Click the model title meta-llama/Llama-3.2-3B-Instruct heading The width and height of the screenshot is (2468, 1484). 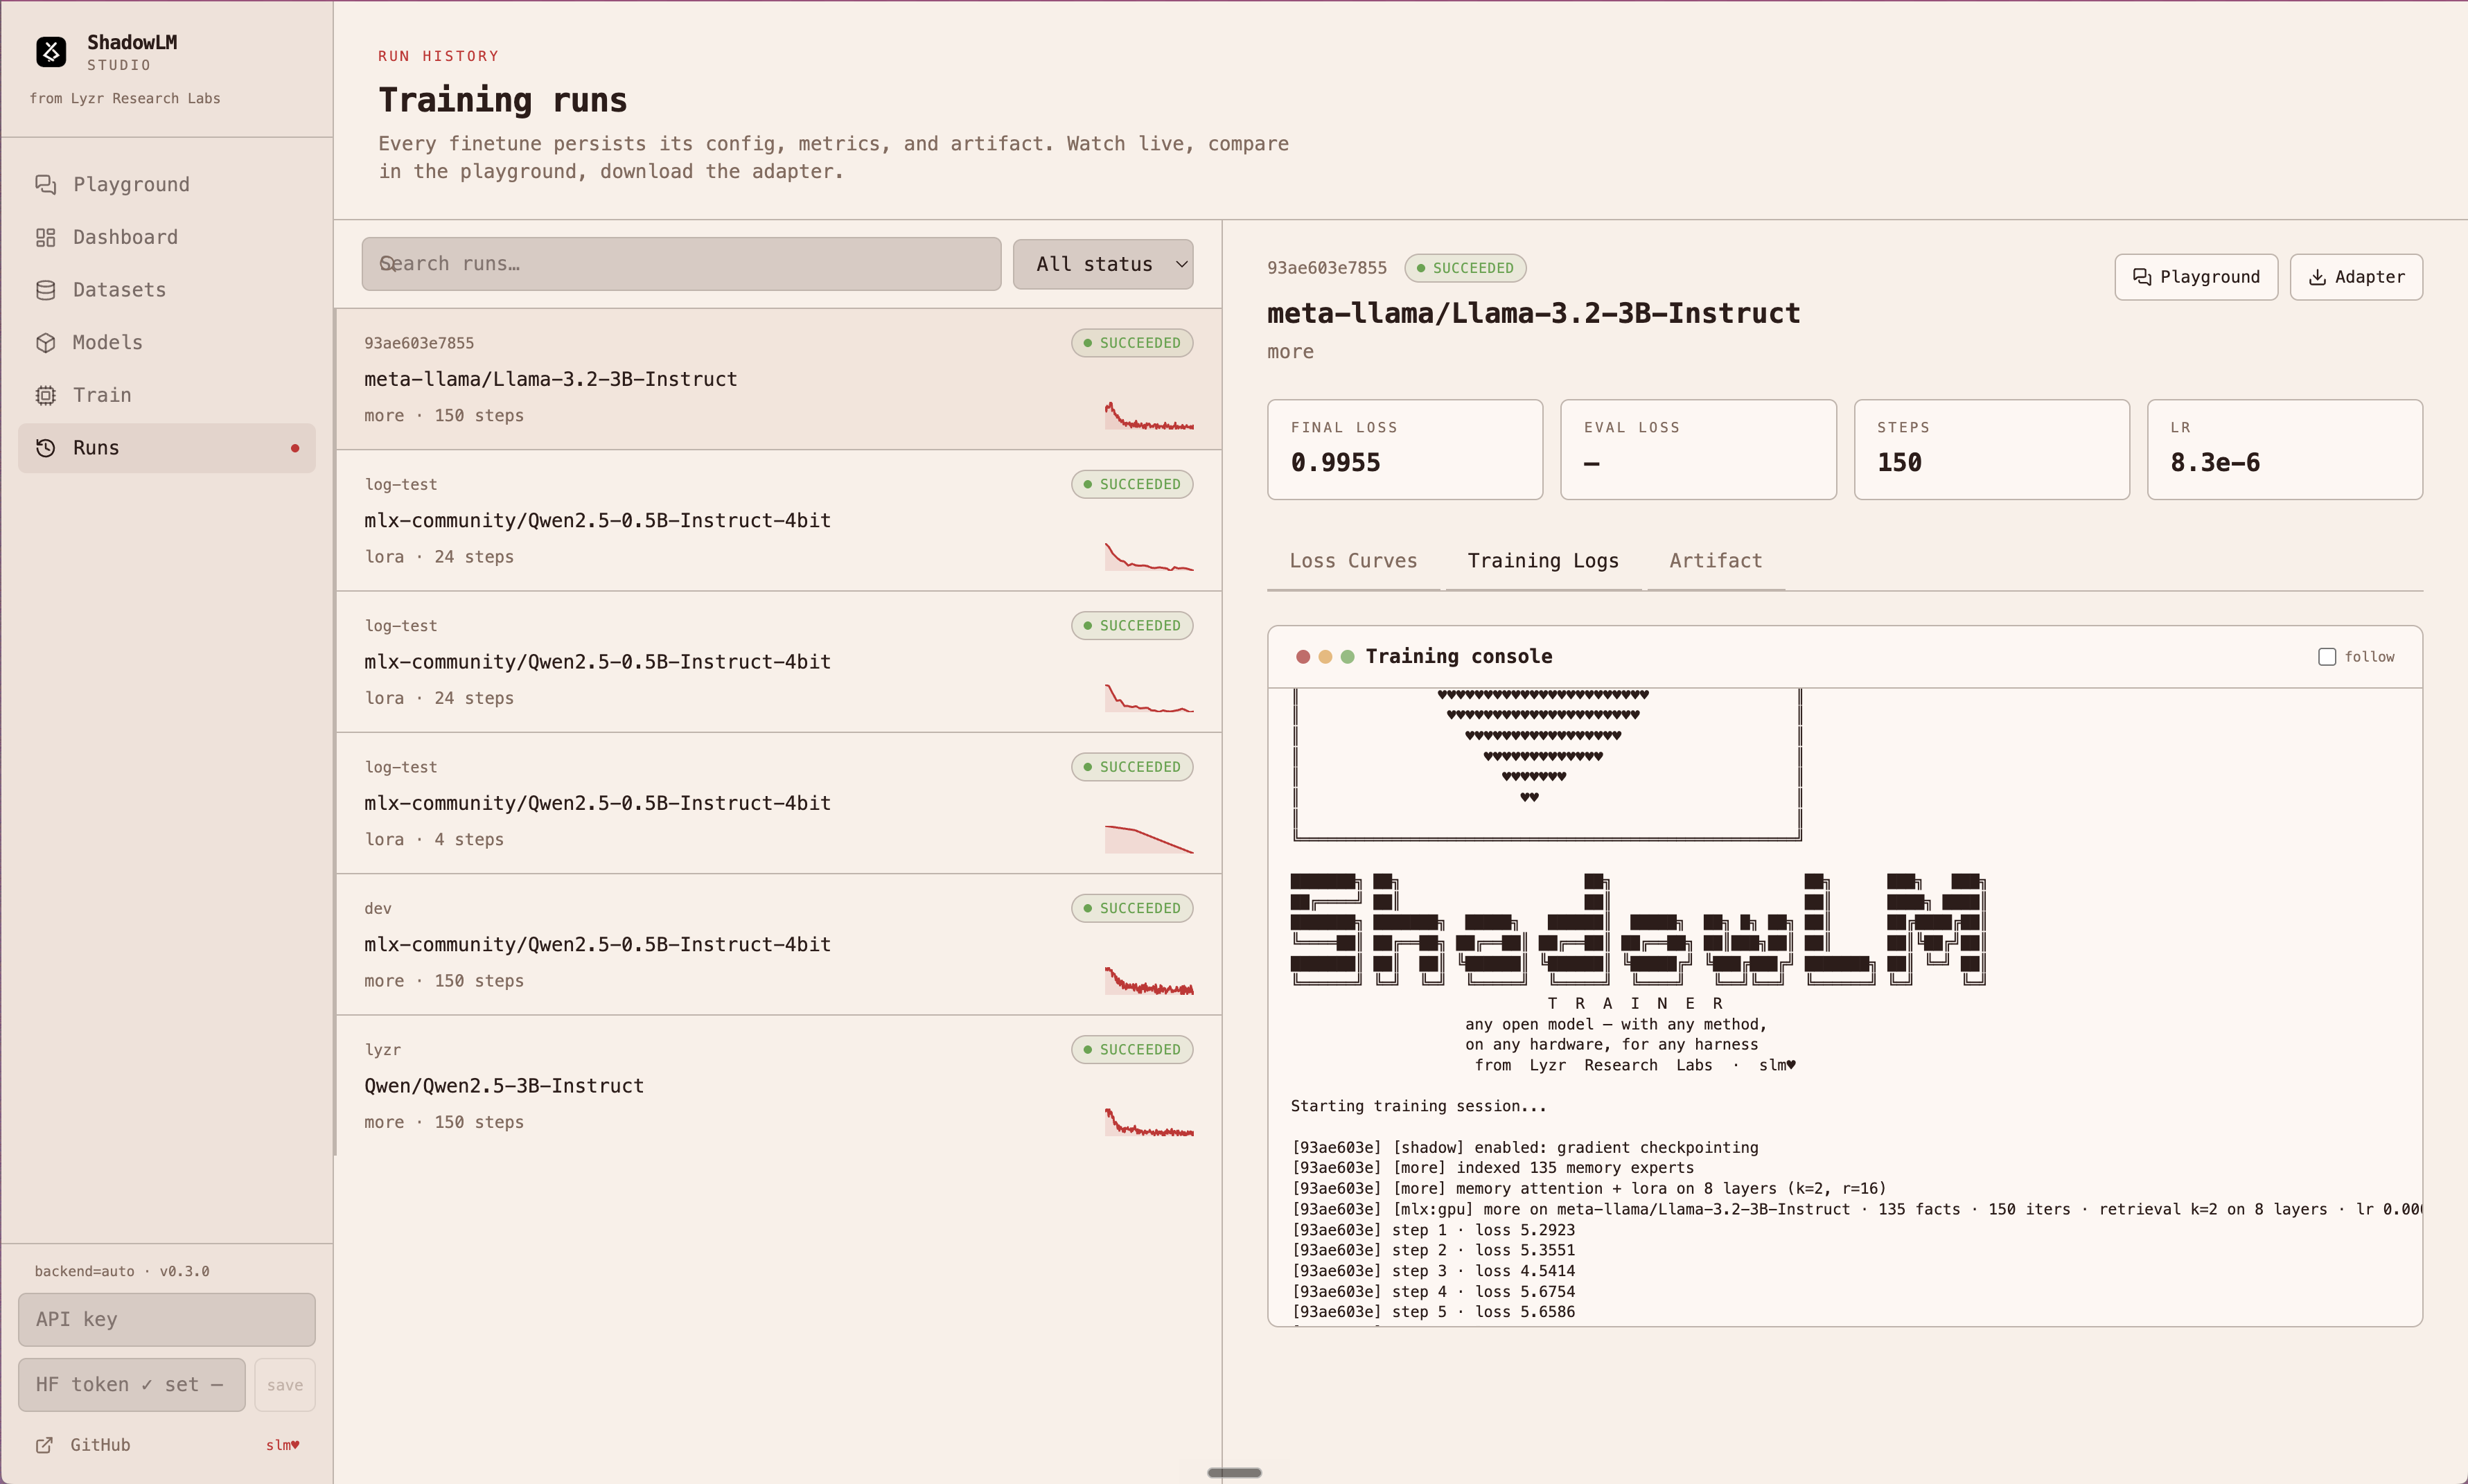pos(1533,313)
